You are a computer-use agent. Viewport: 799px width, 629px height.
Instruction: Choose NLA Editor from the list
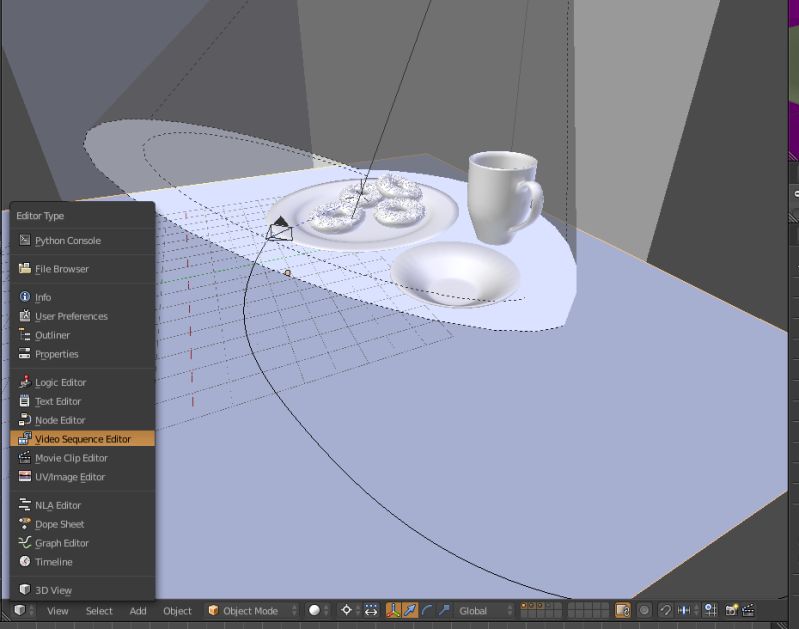click(82, 505)
